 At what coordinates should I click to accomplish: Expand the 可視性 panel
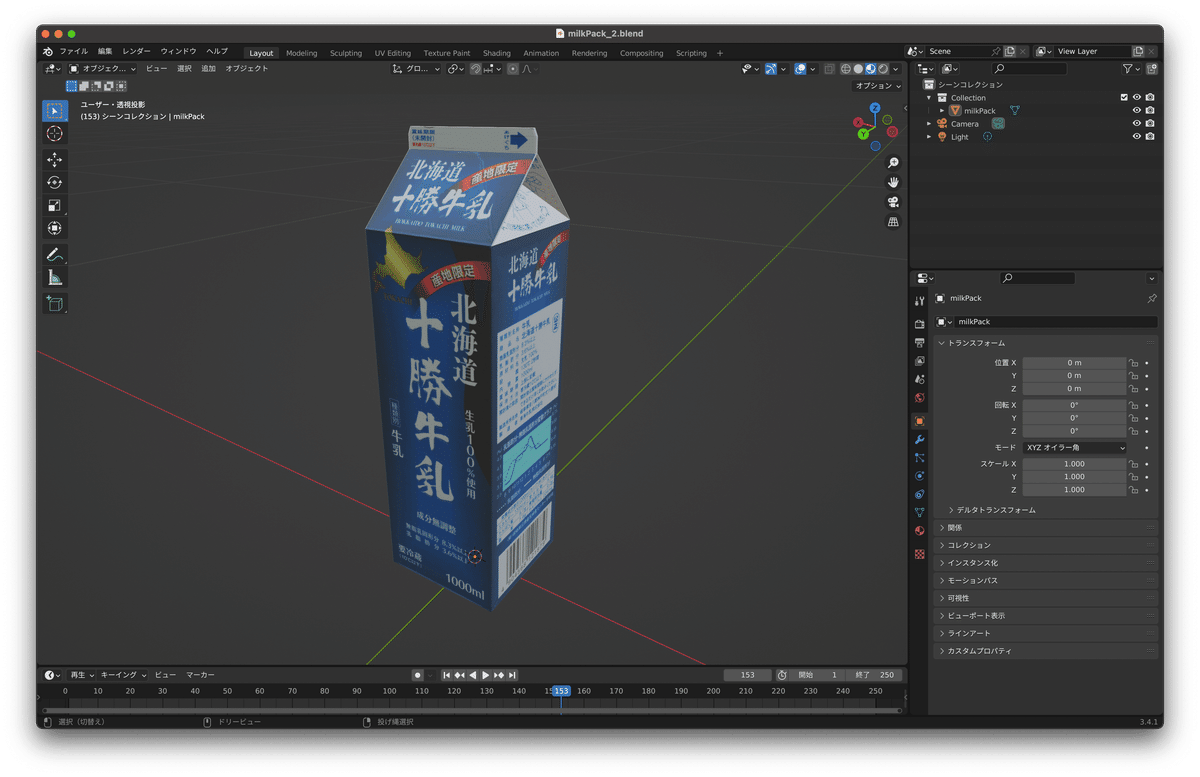point(1047,598)
